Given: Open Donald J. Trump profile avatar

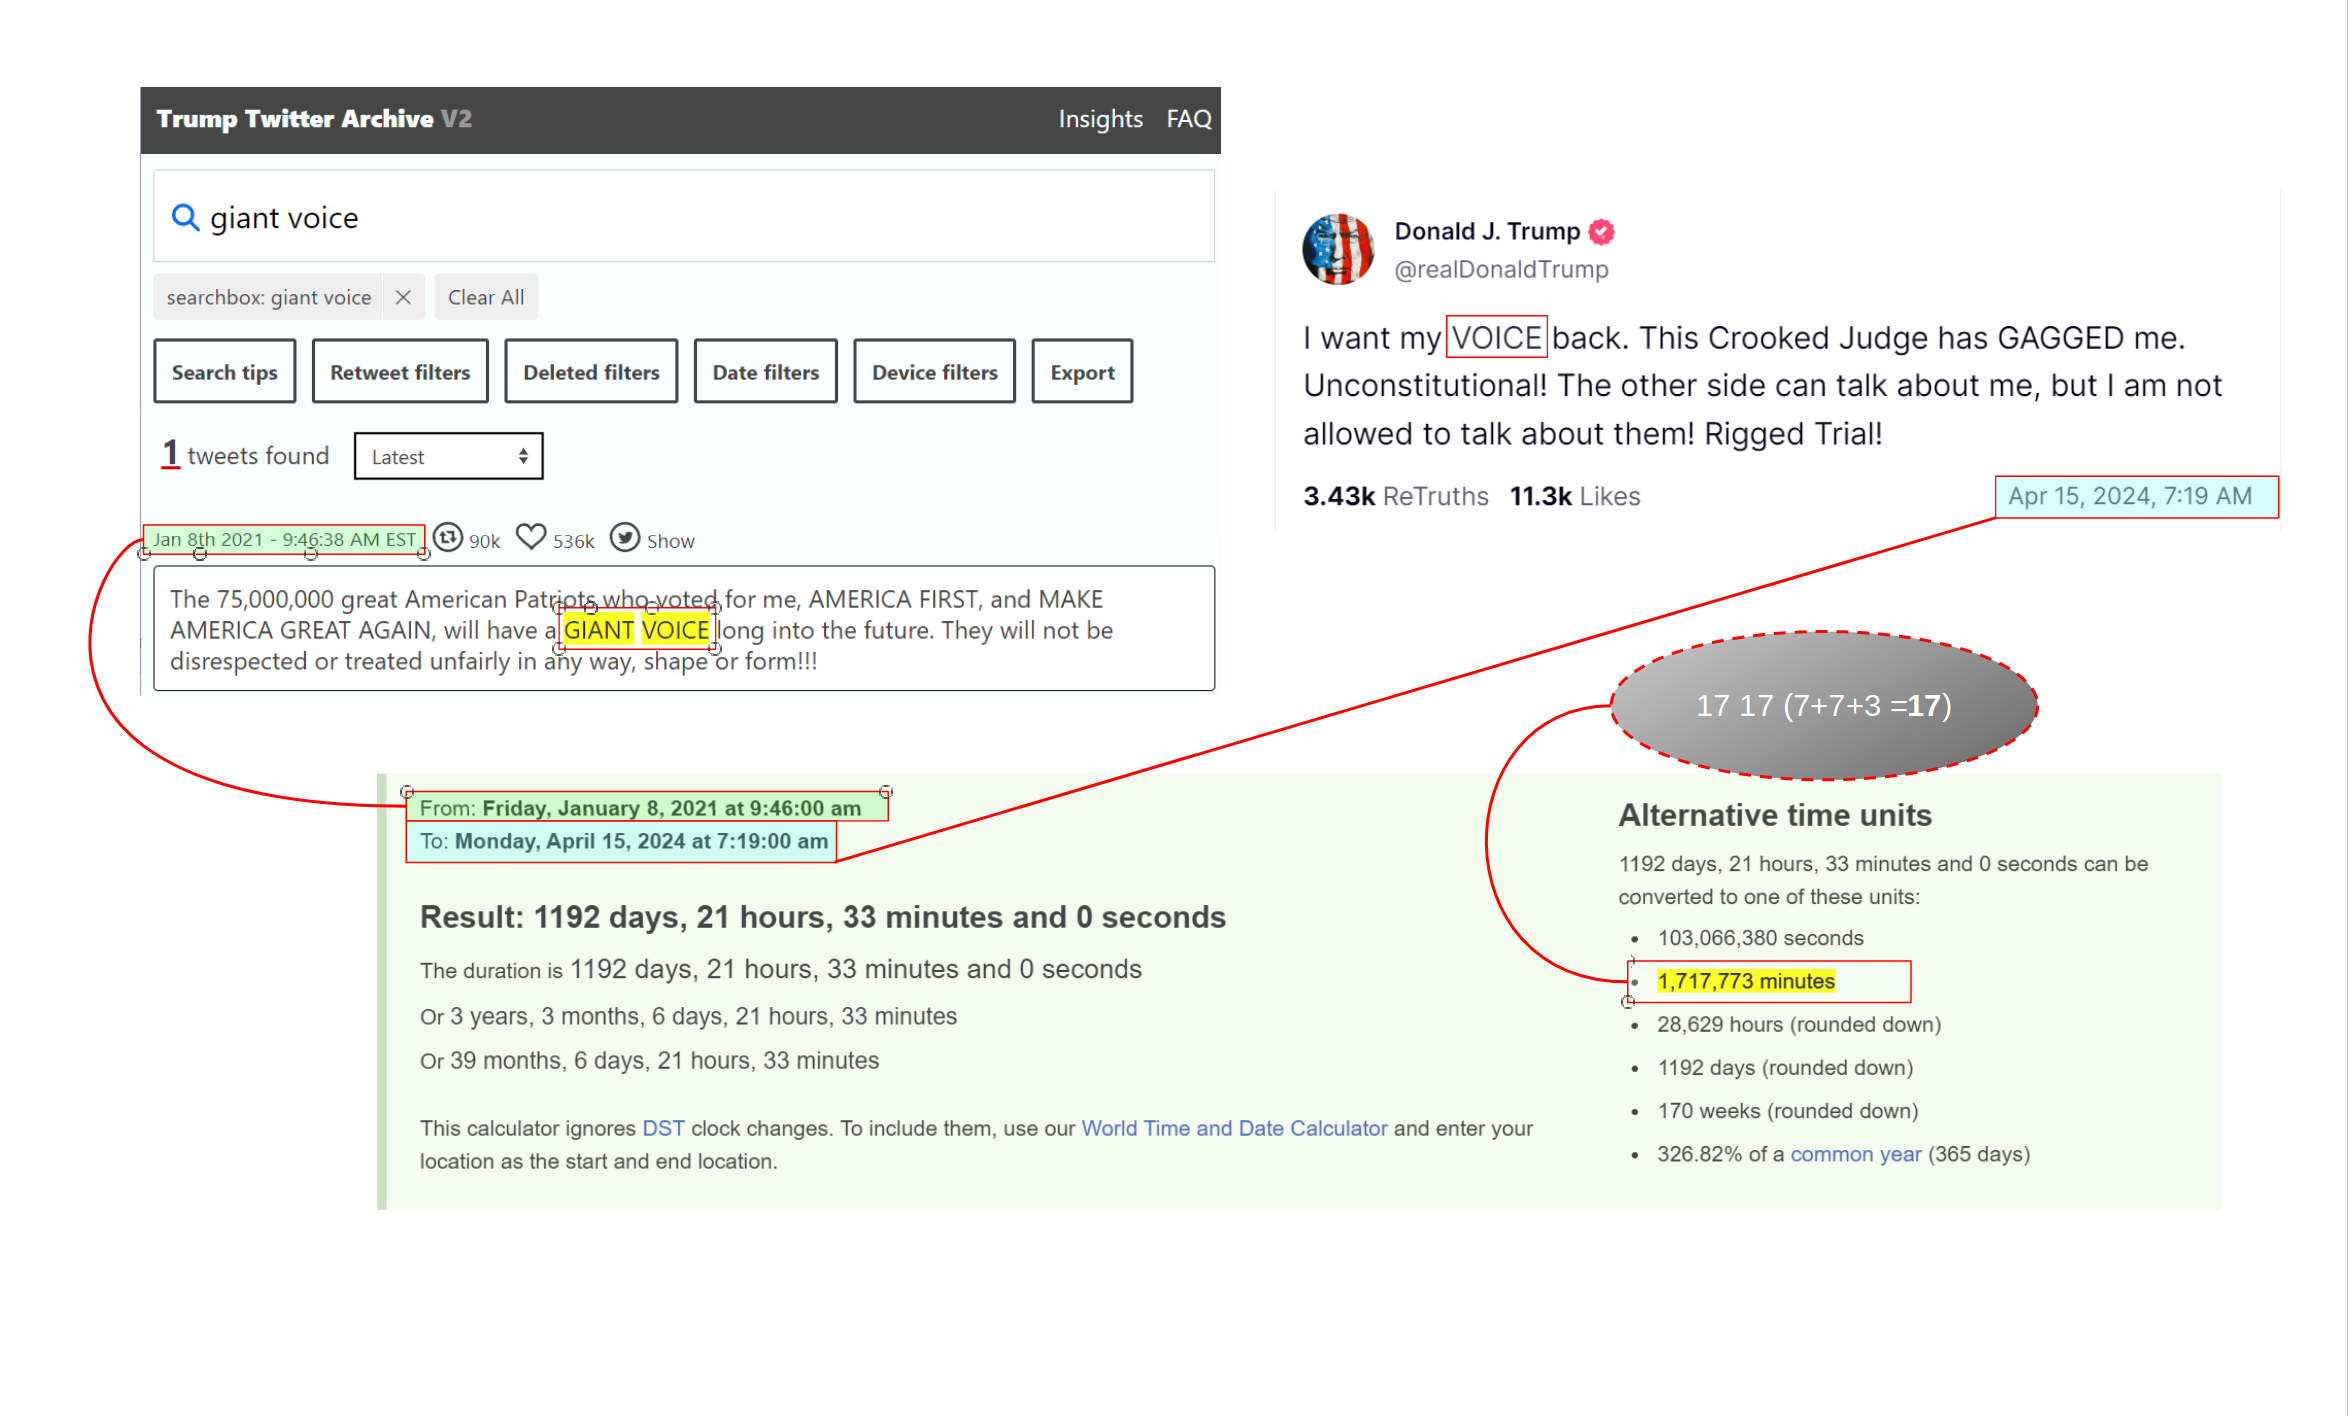Looking at the screenshot, I should [1338, 249].
